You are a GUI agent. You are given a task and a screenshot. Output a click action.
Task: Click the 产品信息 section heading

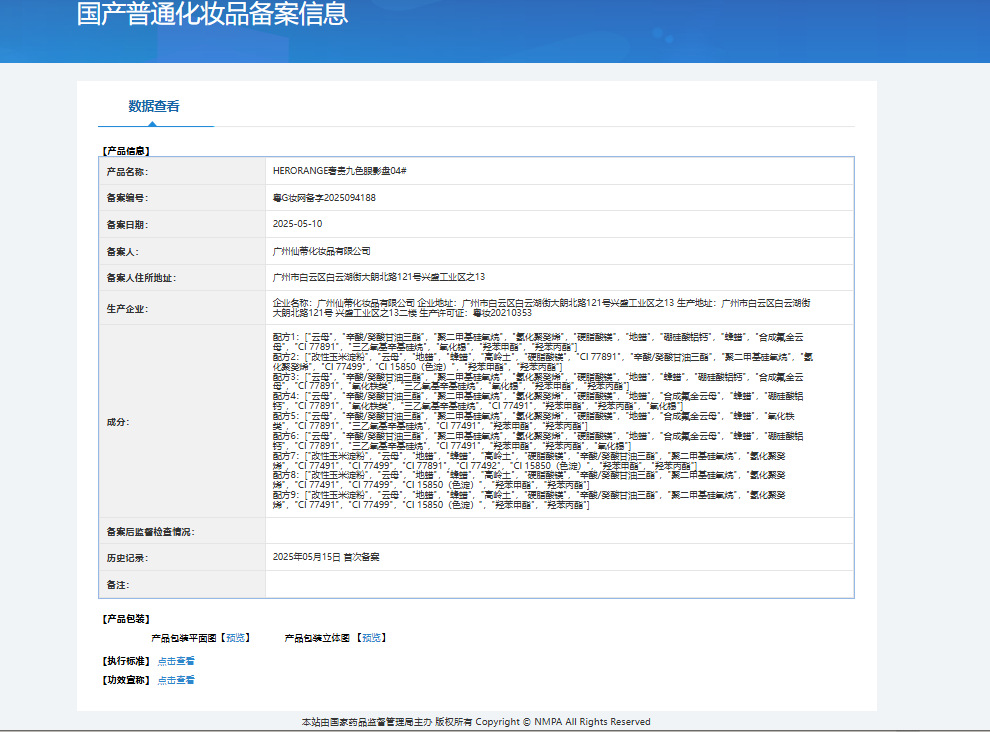point(126,151)
